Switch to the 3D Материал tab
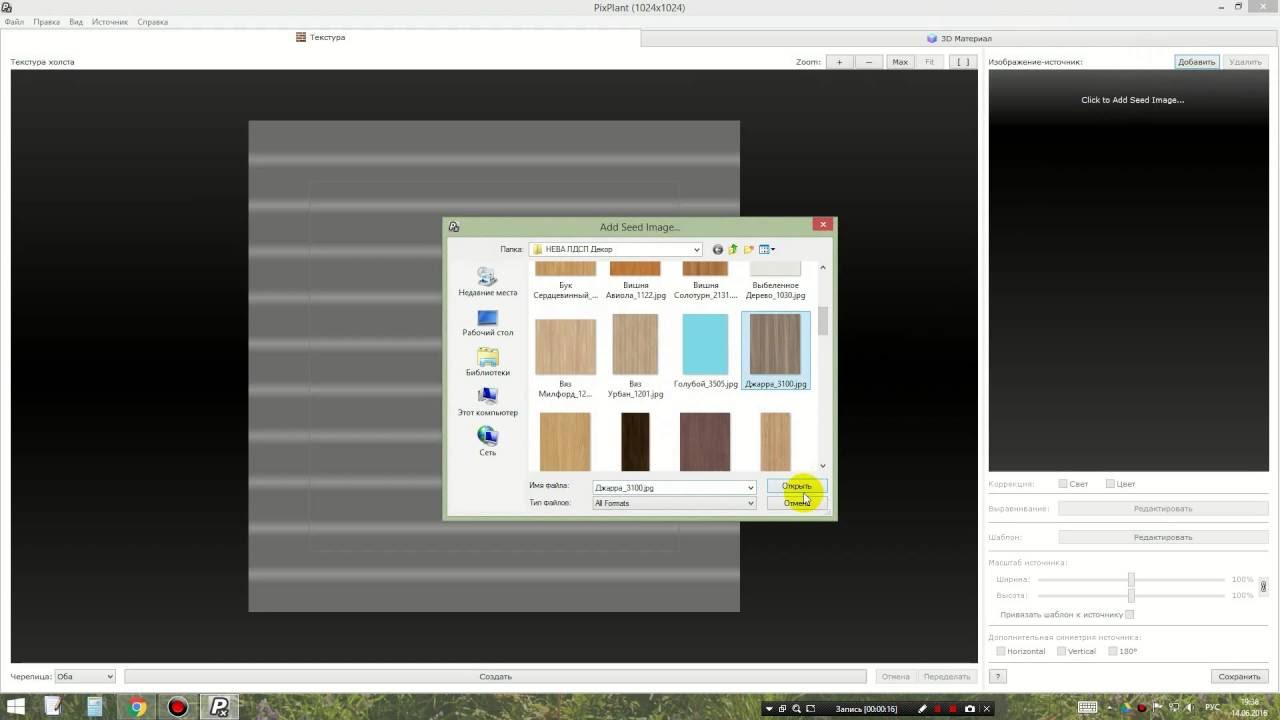Screen dimensions: 1280x720 [959, 38]
